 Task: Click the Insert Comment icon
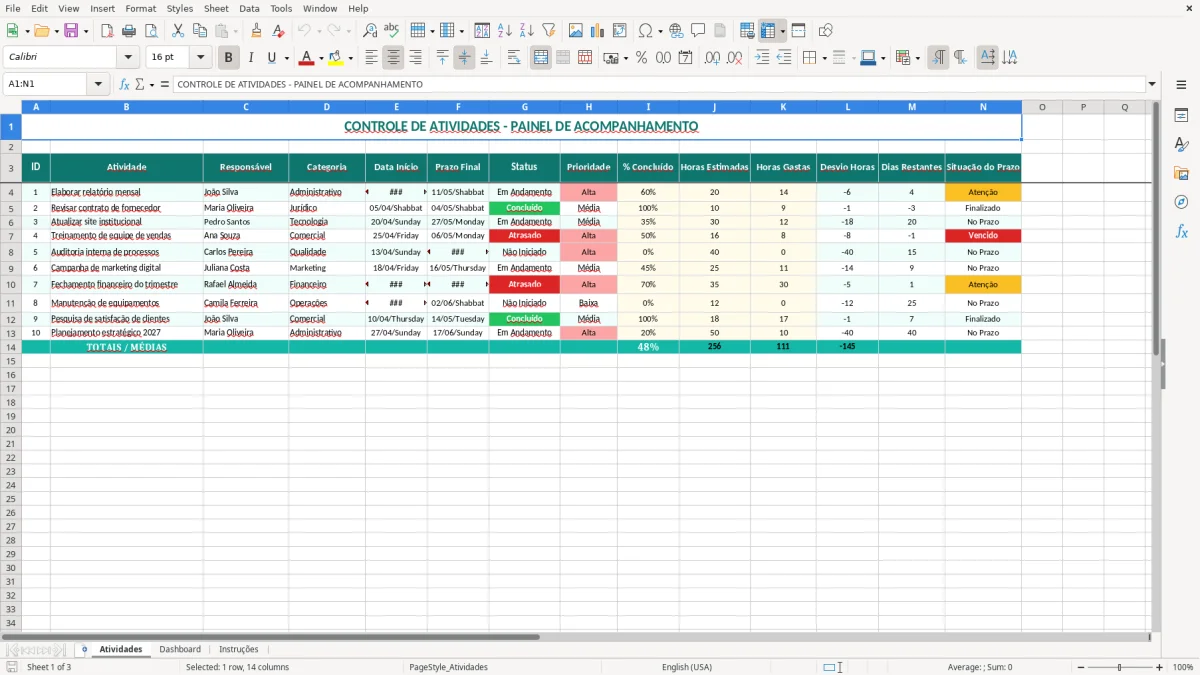tap(698, 31)
